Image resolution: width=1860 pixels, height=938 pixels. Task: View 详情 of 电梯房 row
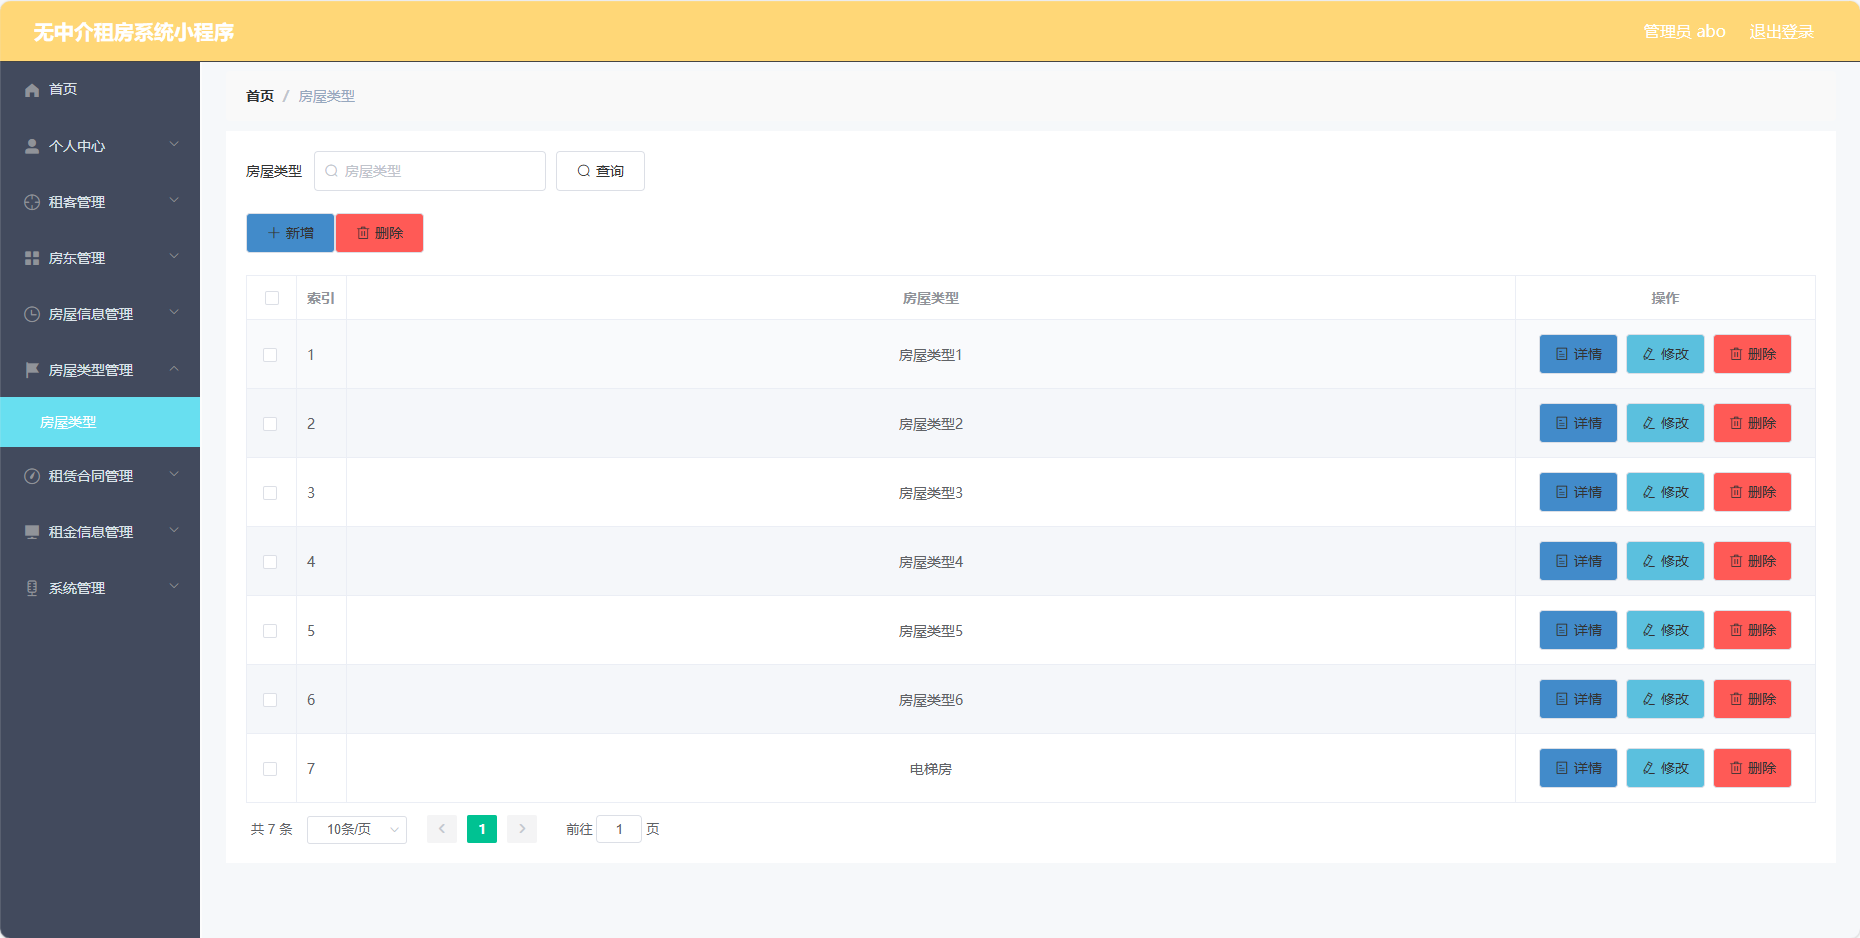click(x=1578, y=768)
